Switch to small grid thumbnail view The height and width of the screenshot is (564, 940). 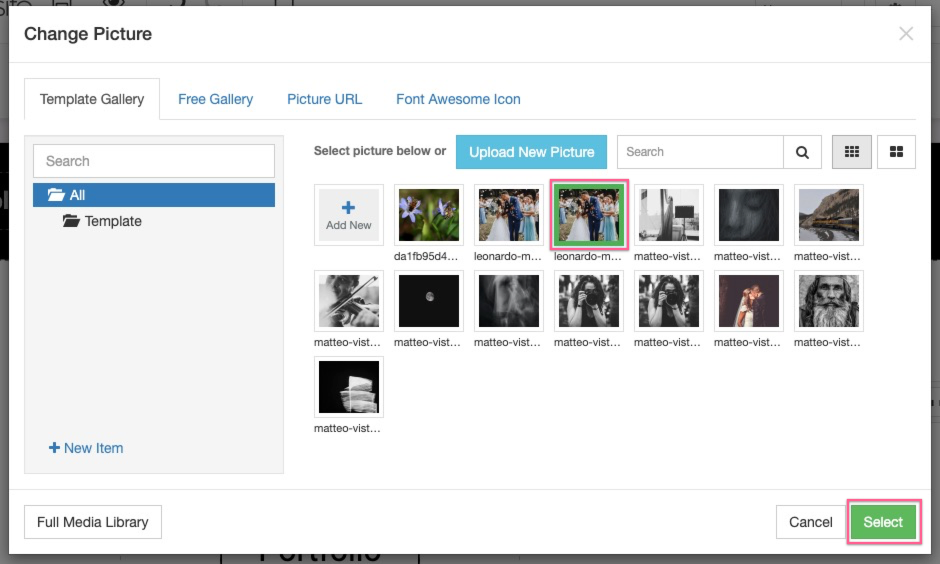[x=852, y=152]
